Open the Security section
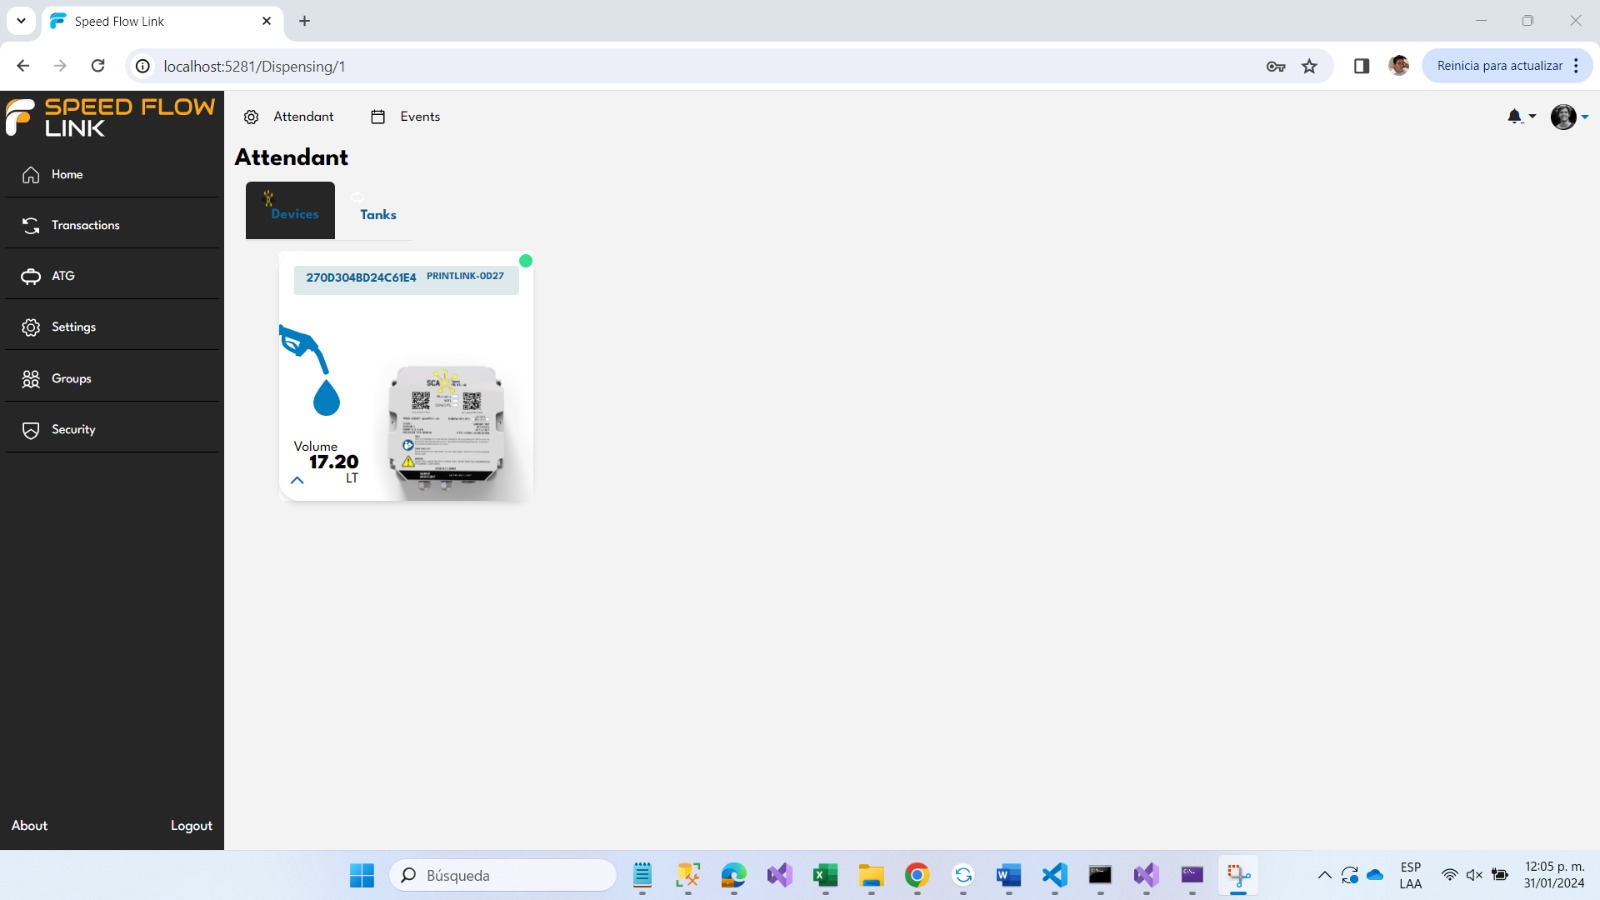The height and width of the screenshot is (900, 1600). point(73,430)
